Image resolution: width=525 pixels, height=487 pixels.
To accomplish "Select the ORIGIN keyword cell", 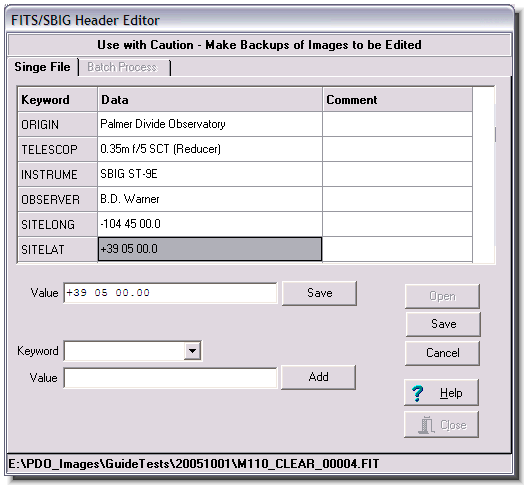I will (58, 125).
